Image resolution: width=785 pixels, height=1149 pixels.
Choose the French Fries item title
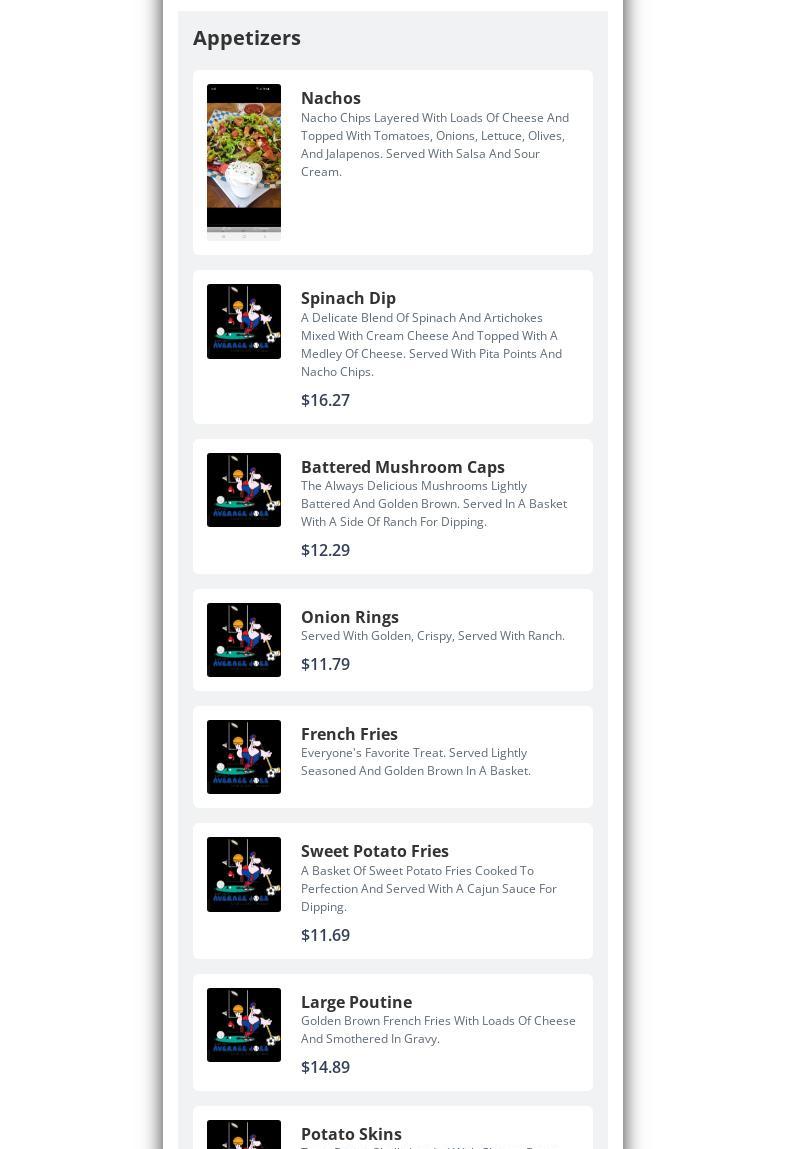[349, 734]
